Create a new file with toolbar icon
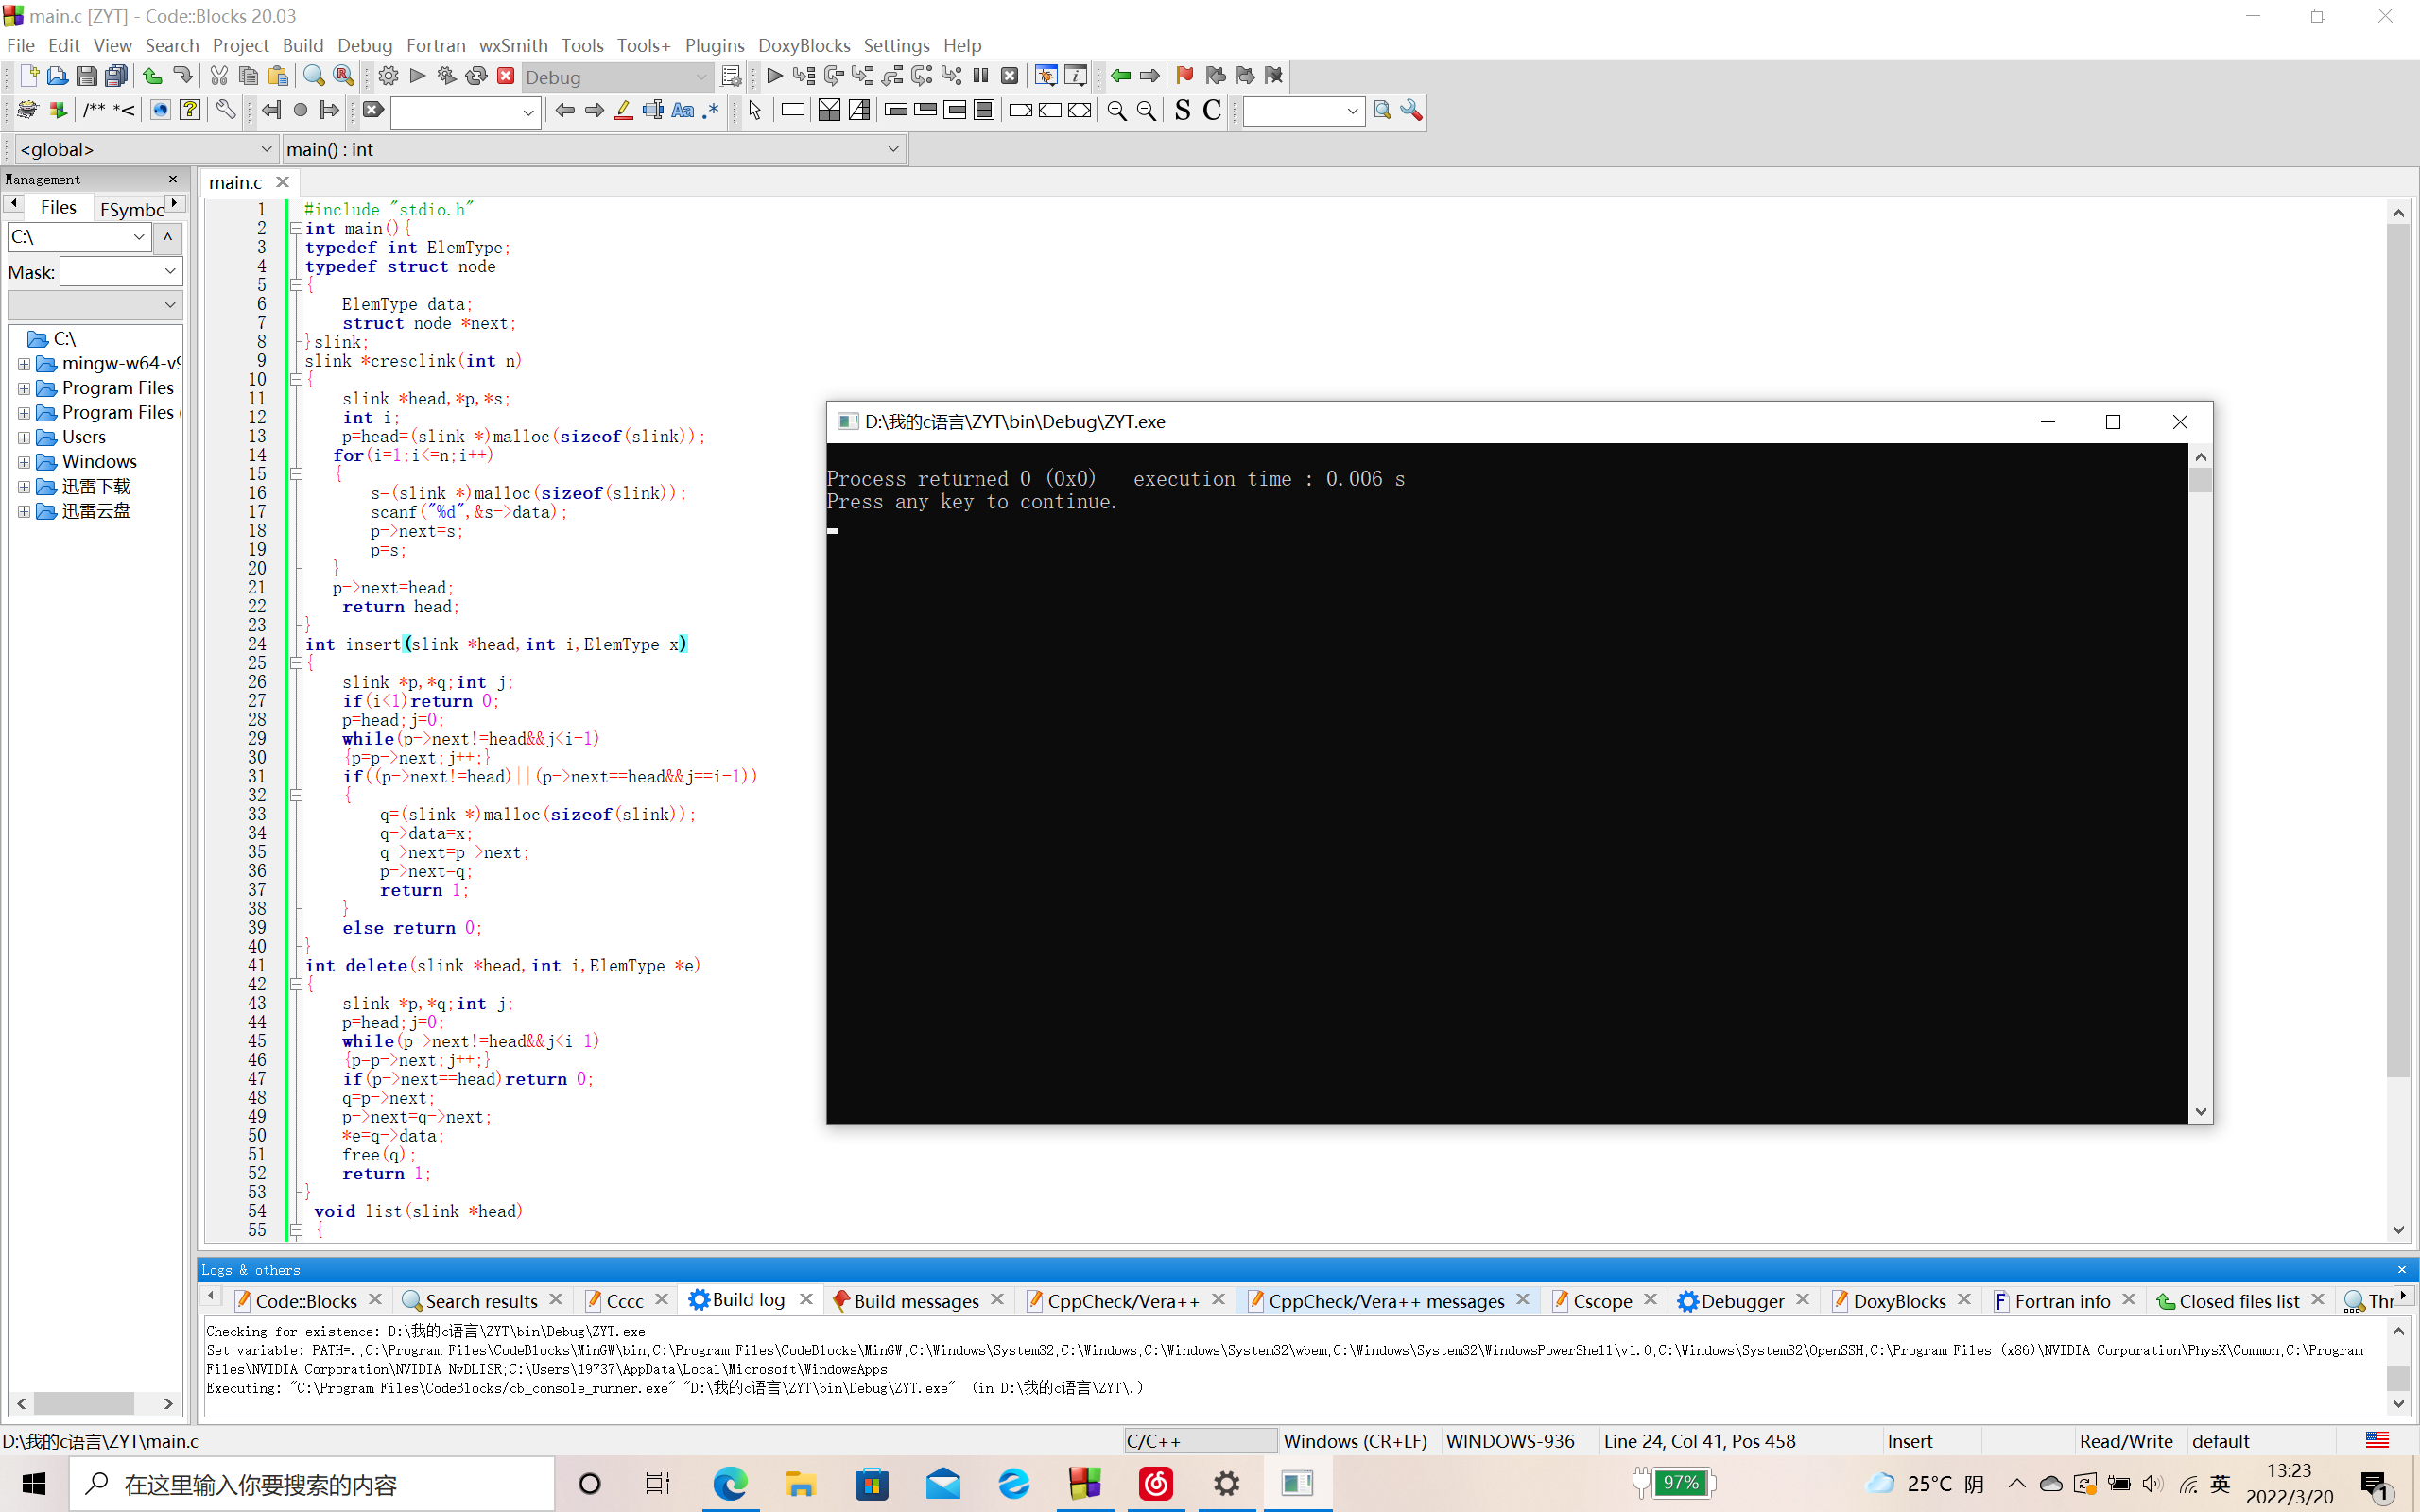Viewport: 2420px width, 1512px height. [x=28, y=76]
